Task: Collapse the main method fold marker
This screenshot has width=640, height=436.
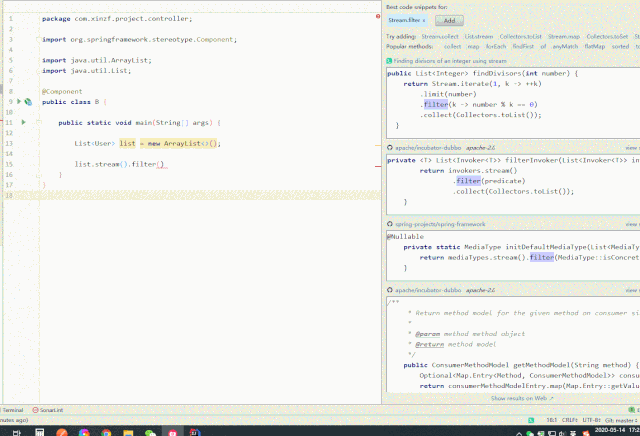Action: [40, 122]
